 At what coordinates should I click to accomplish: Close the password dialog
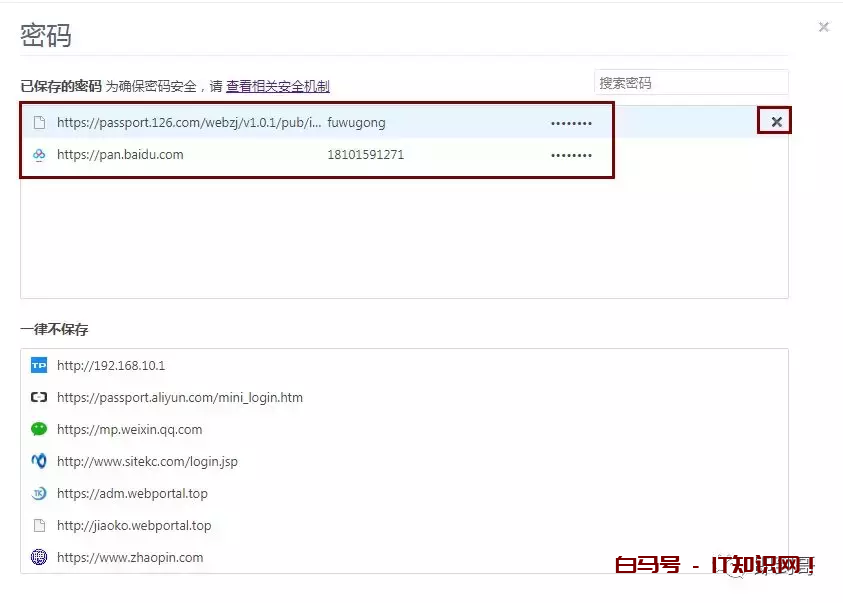click(x=823, y=27)
